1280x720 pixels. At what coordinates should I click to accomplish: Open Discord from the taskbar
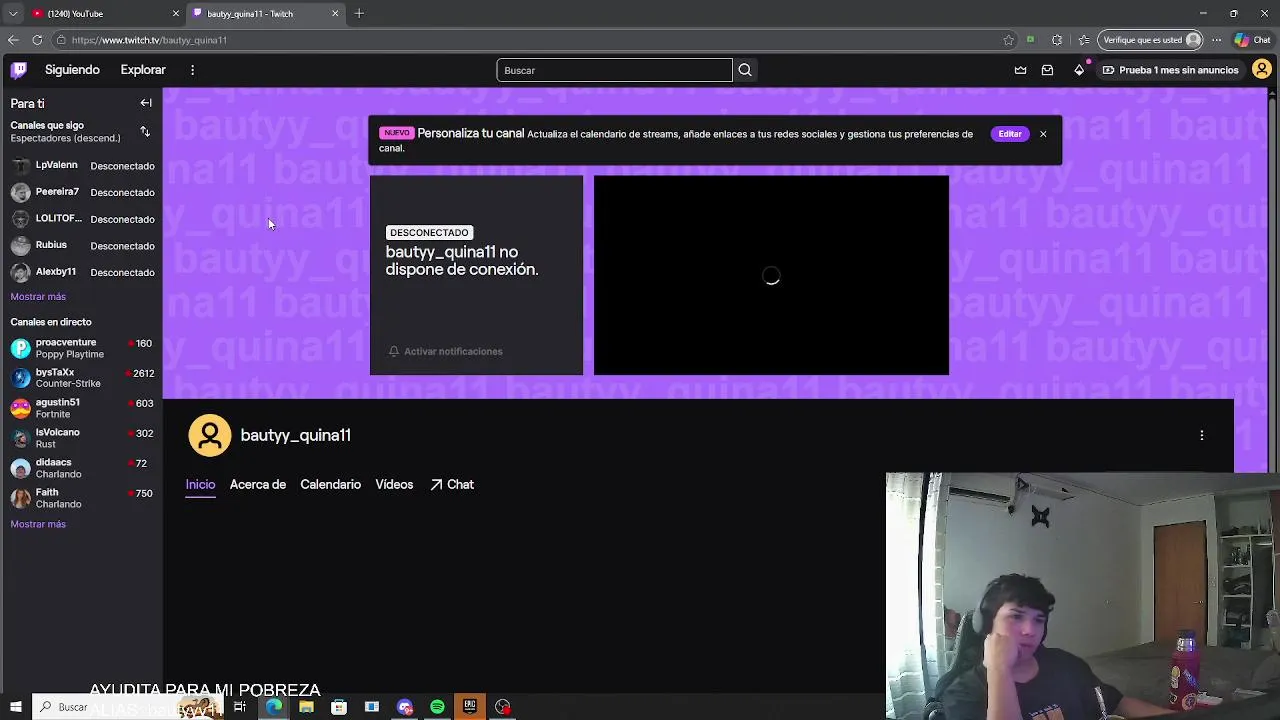(x=404, y=707)
